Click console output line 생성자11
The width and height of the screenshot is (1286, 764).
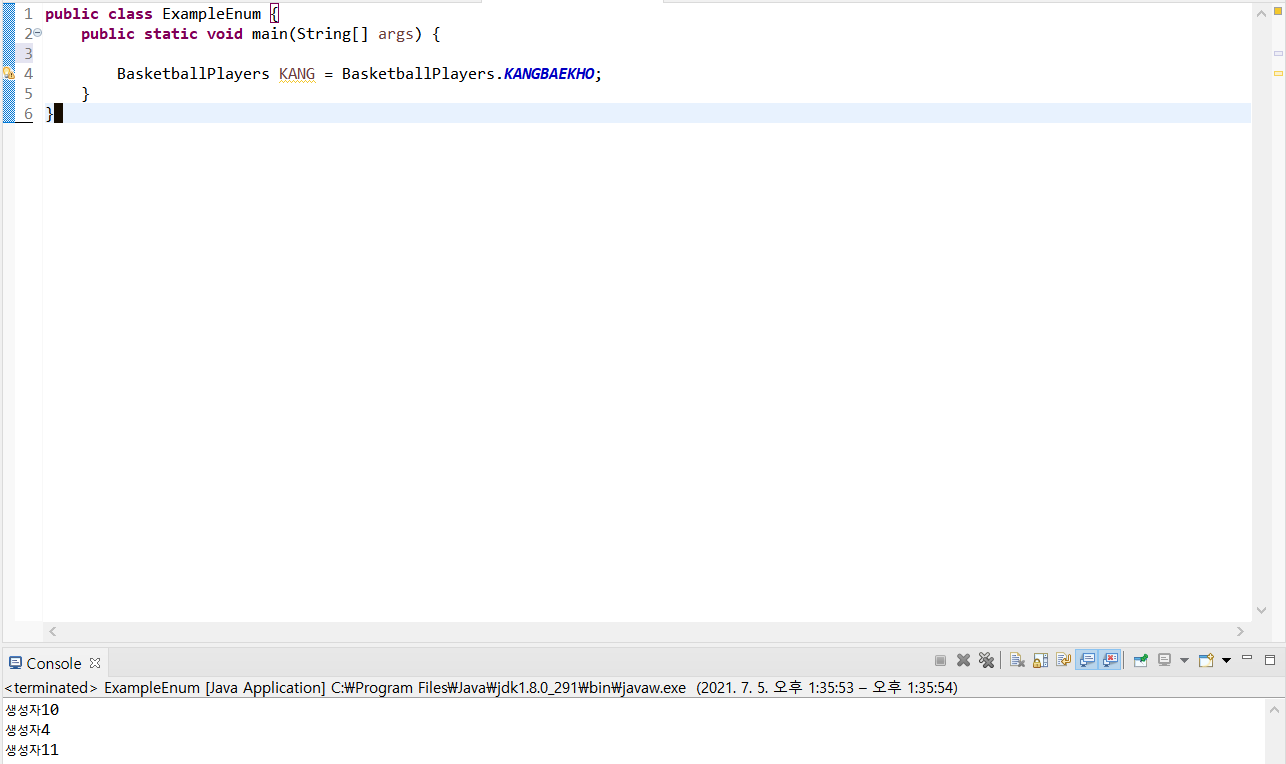(32, 750)
